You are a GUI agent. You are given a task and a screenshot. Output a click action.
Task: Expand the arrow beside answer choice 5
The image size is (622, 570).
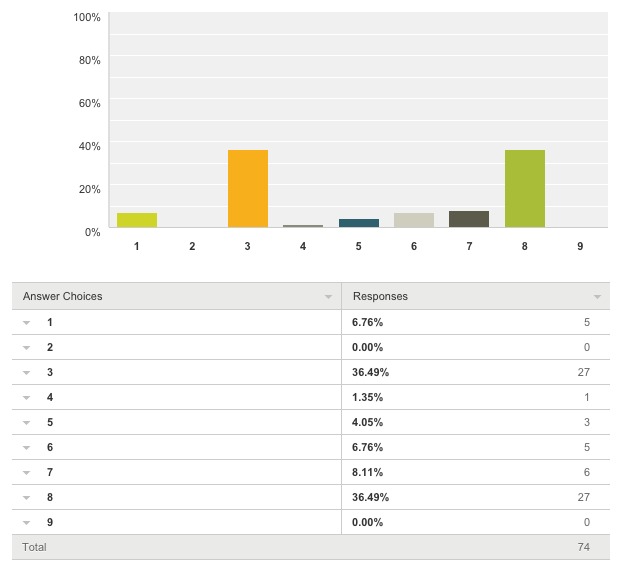27,423
